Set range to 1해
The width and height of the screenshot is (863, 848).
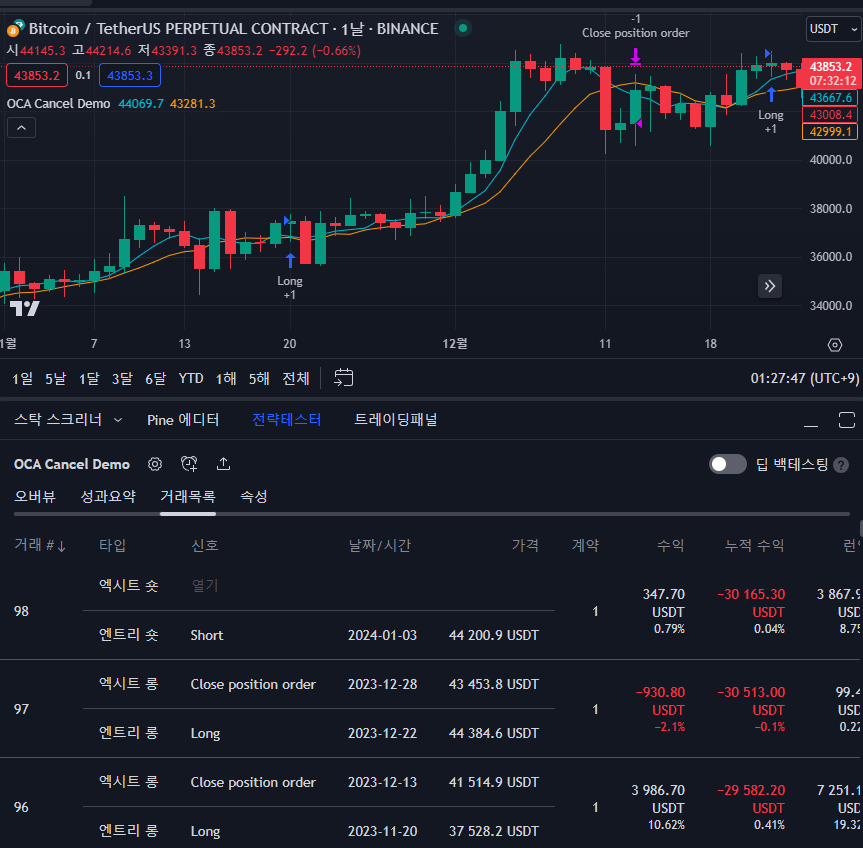(226, 379)
